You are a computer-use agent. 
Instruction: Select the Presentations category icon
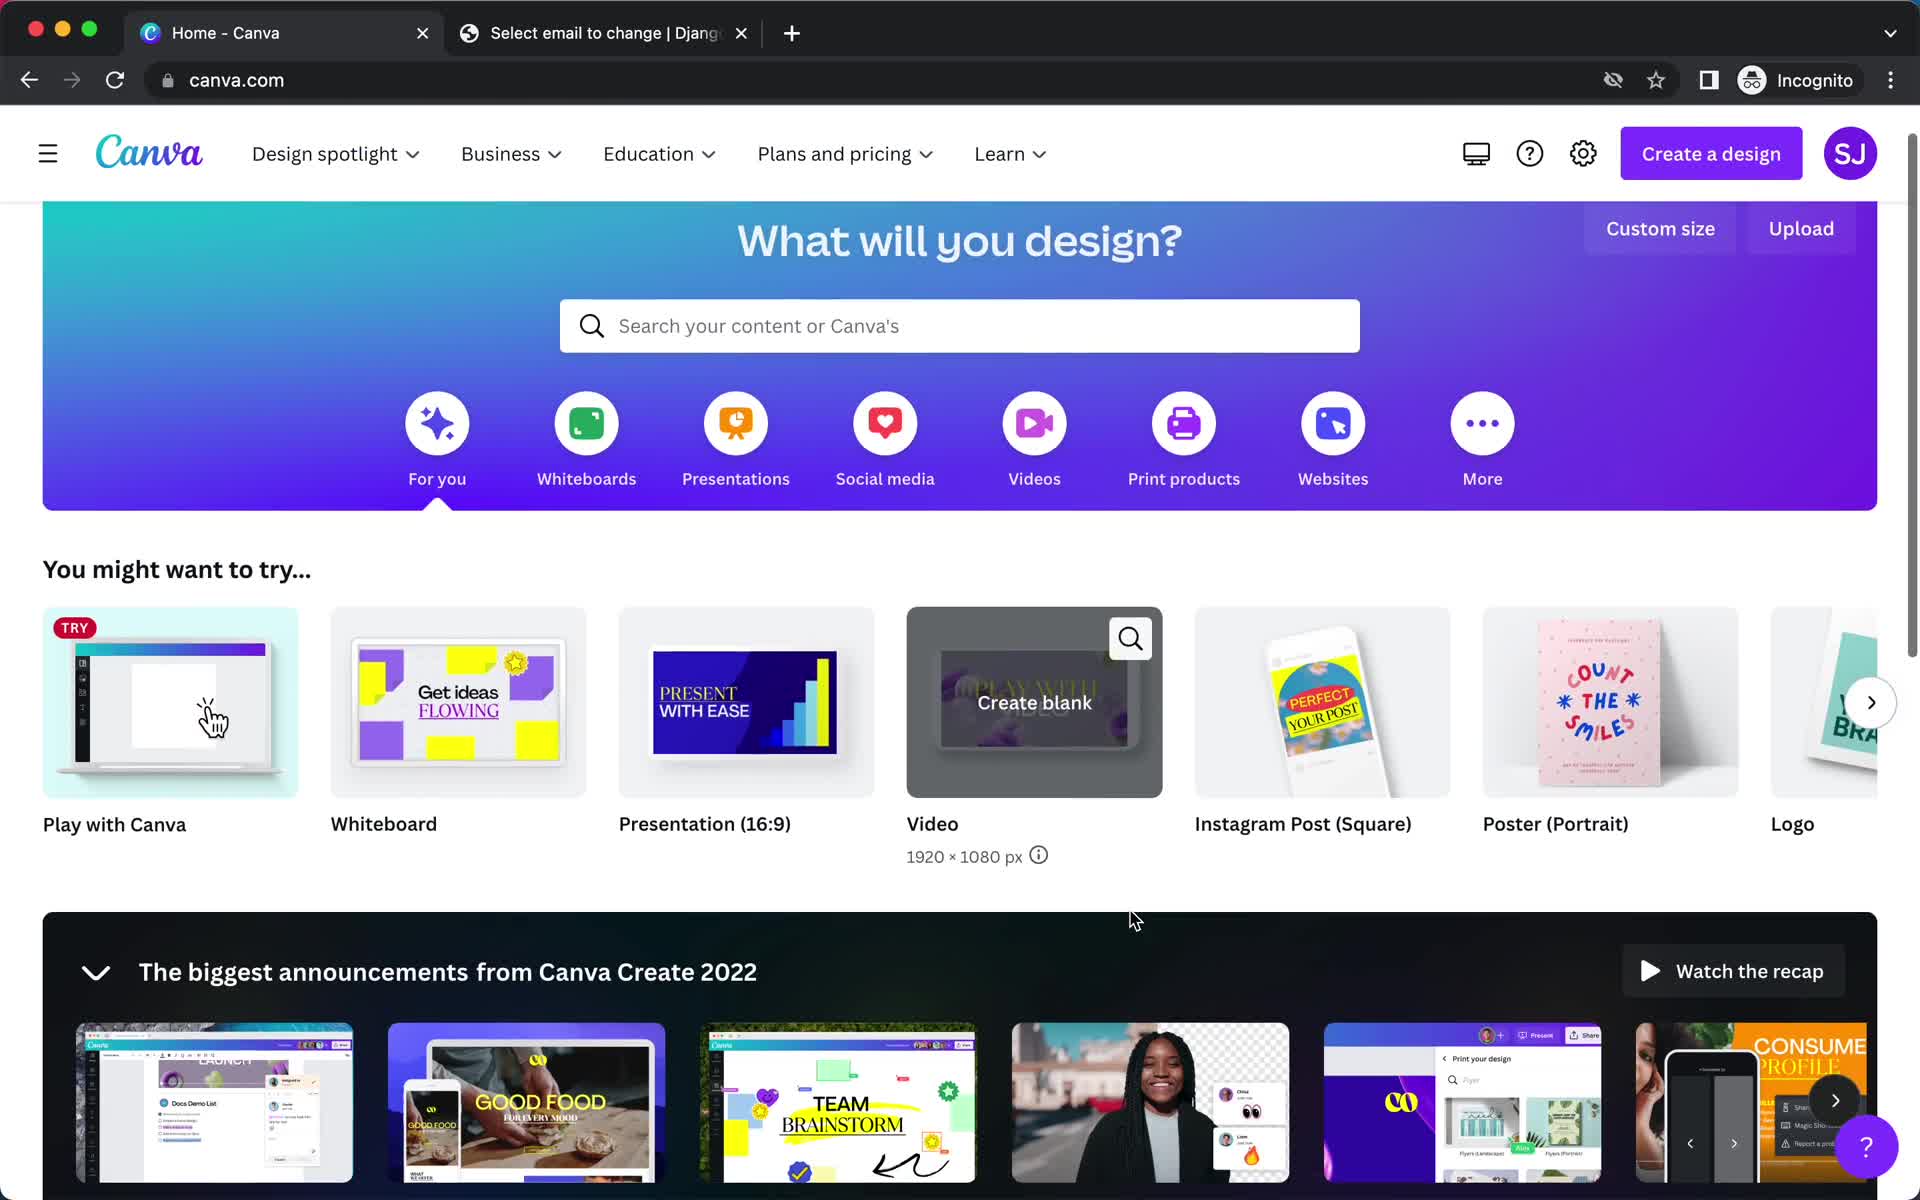tap(736, 424)
